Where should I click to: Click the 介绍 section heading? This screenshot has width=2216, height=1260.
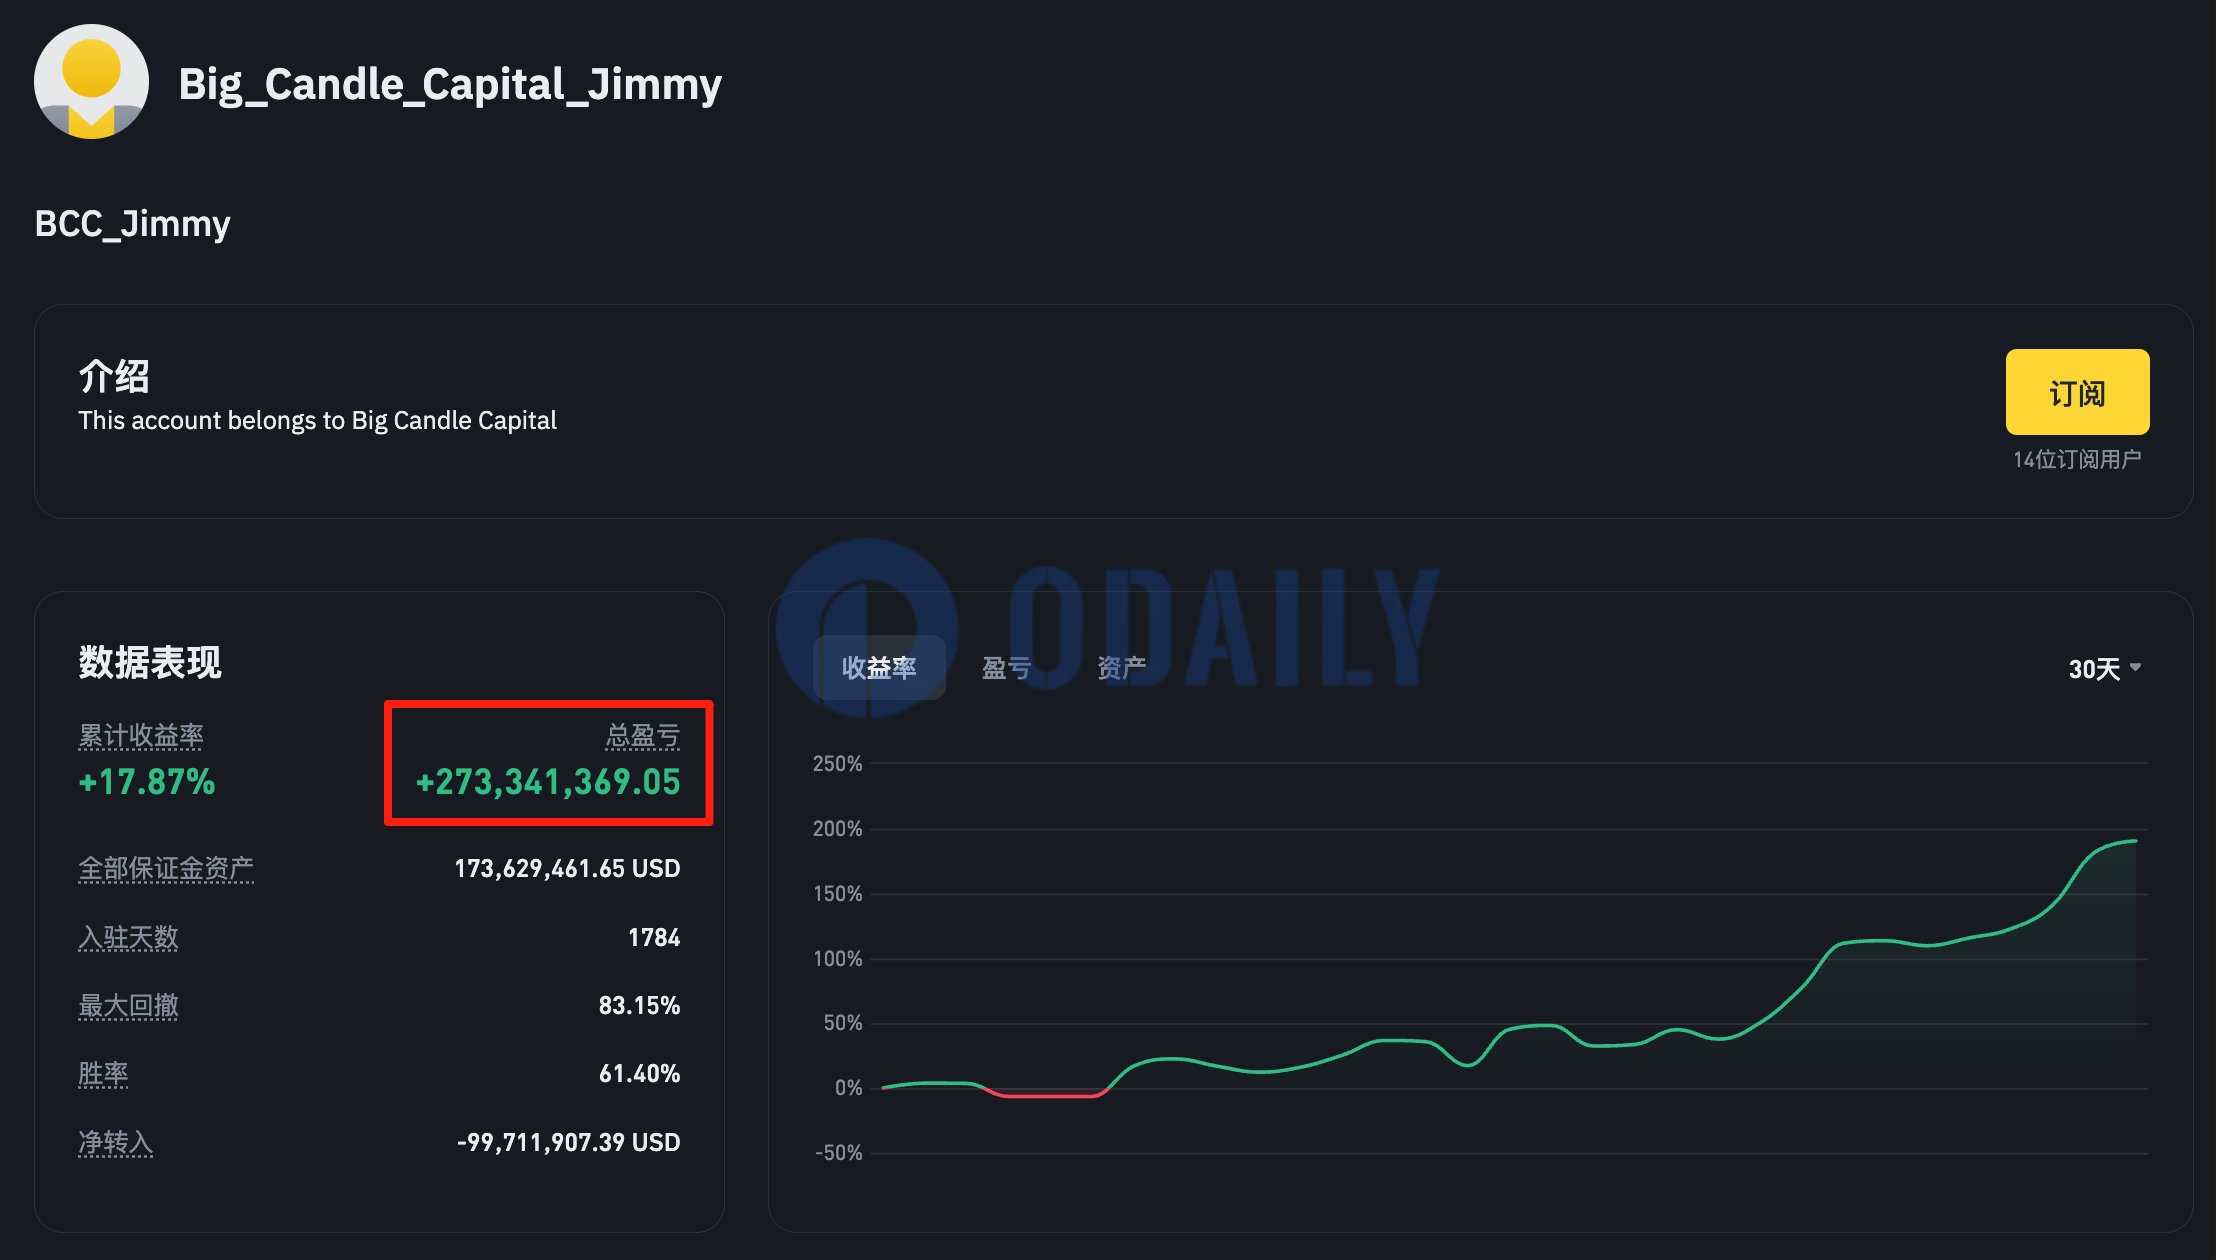pyautogui.click(x=114, y=377)
